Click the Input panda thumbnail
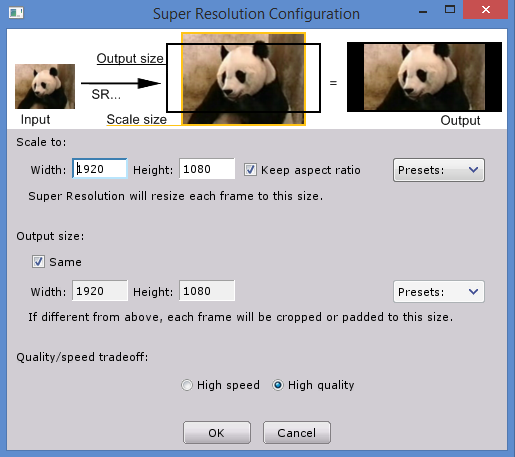The image size is (515, 457). [x=45, y=86]
